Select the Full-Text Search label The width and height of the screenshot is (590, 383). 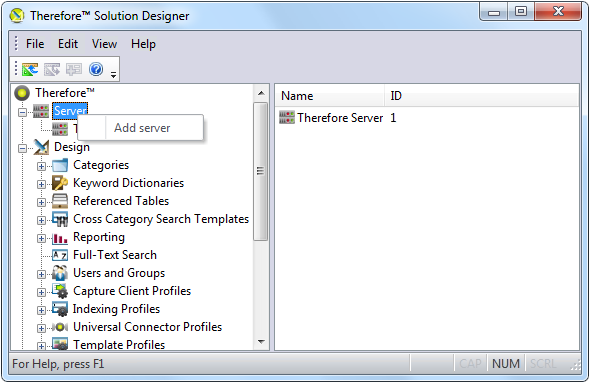click(115, 255)
